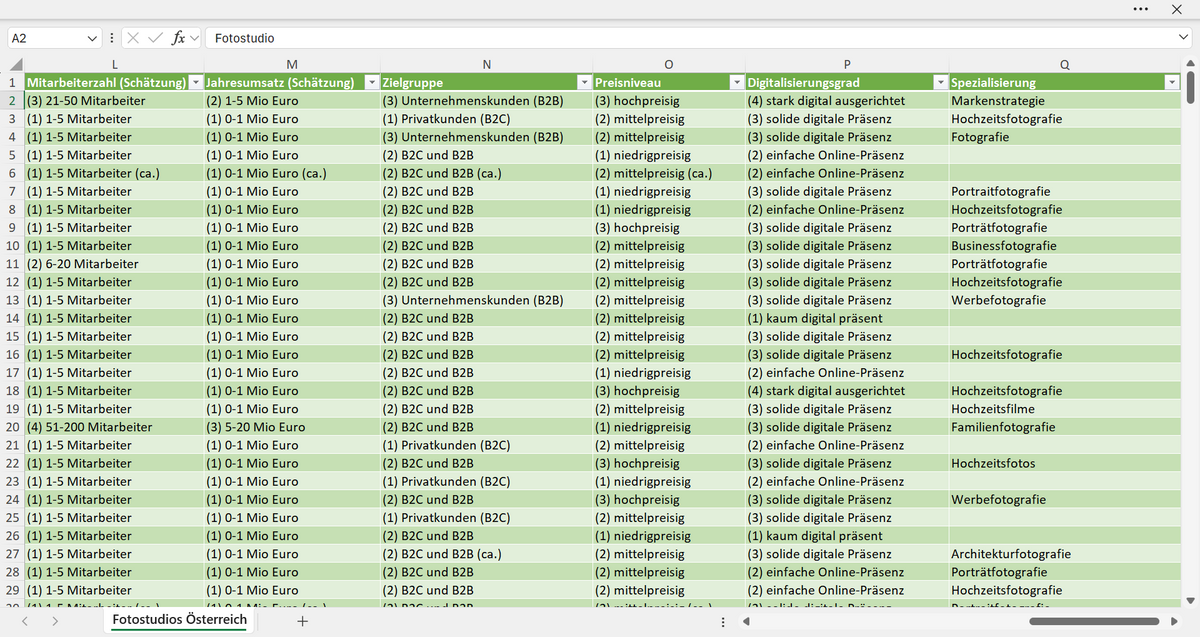1200x637 pixels.
Task: Confirm entry with the checkmark icon
Action: pyautogui.click(x=155, y=38)
